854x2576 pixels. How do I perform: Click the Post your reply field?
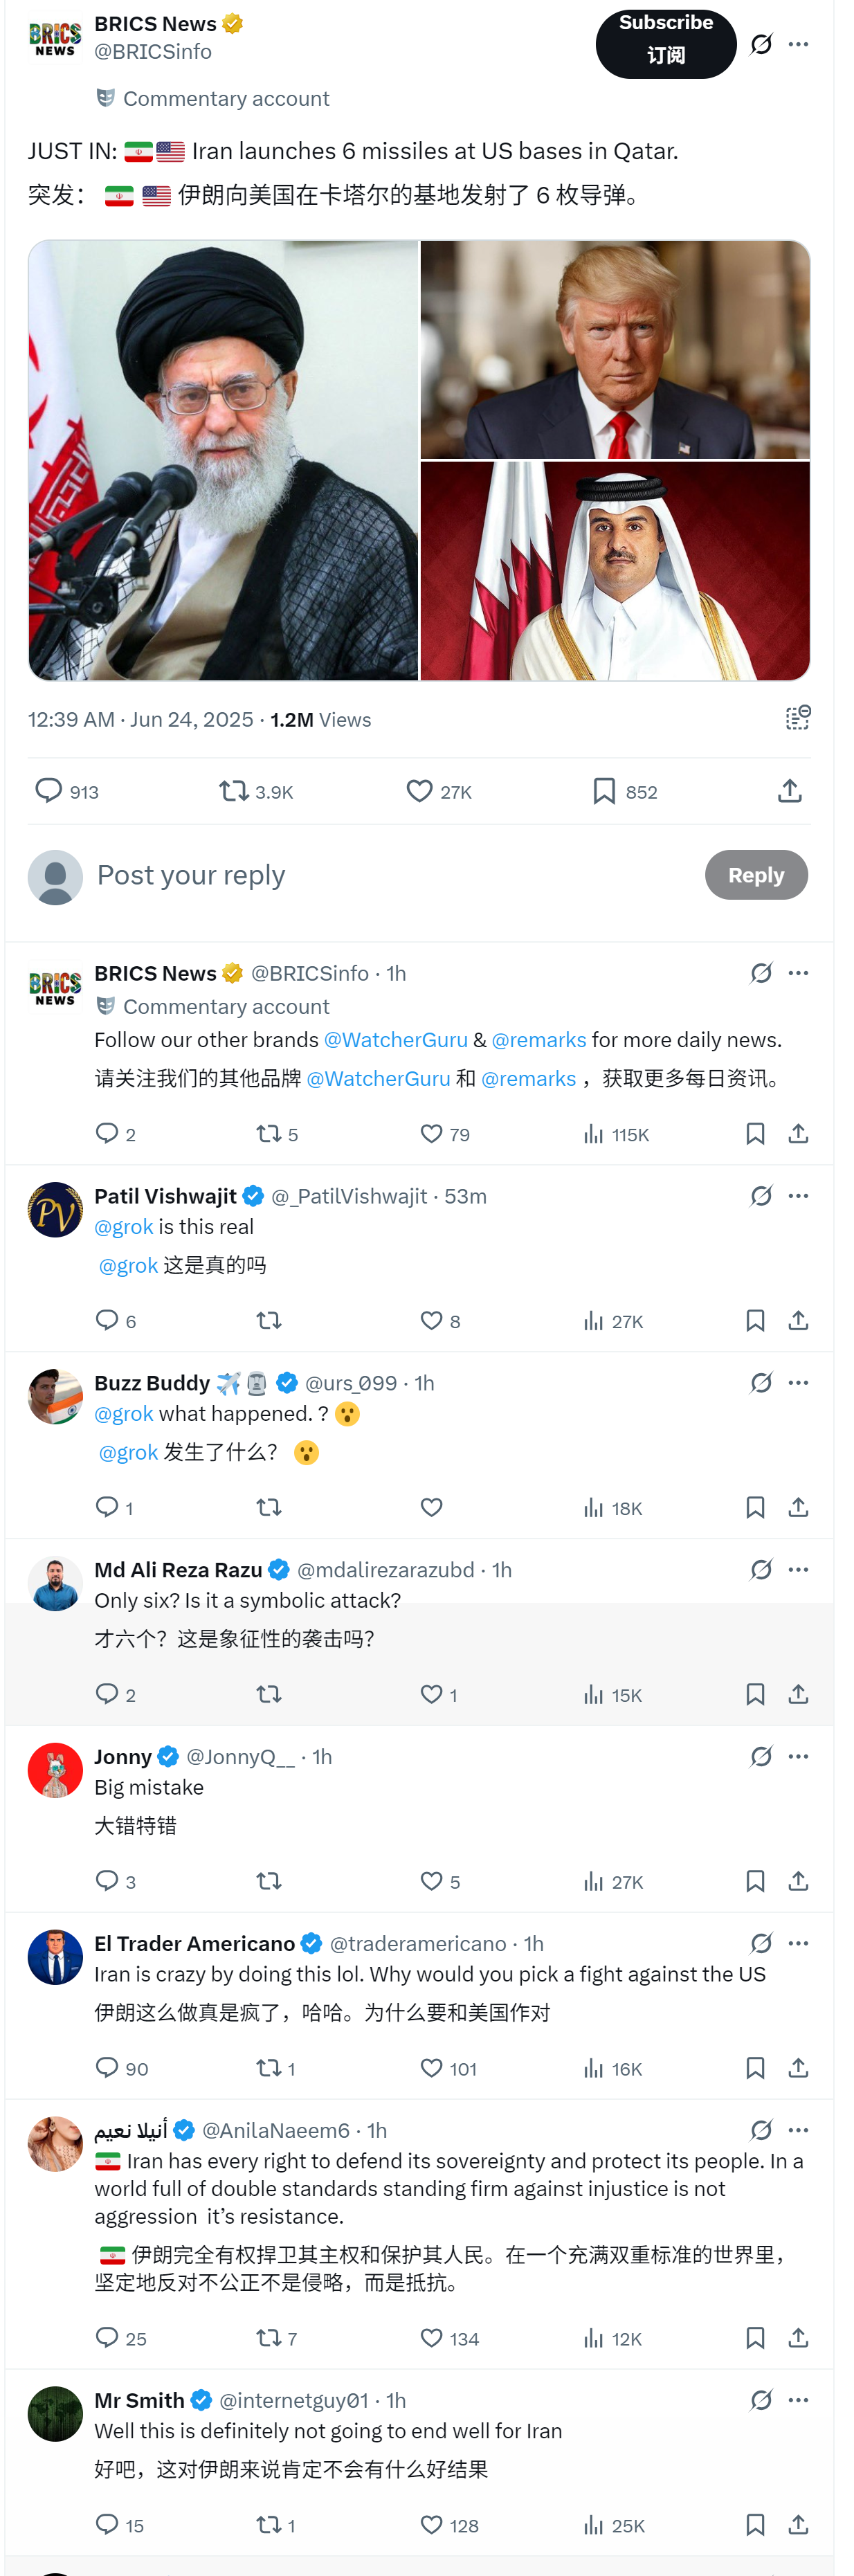click(x=390, y=875)
